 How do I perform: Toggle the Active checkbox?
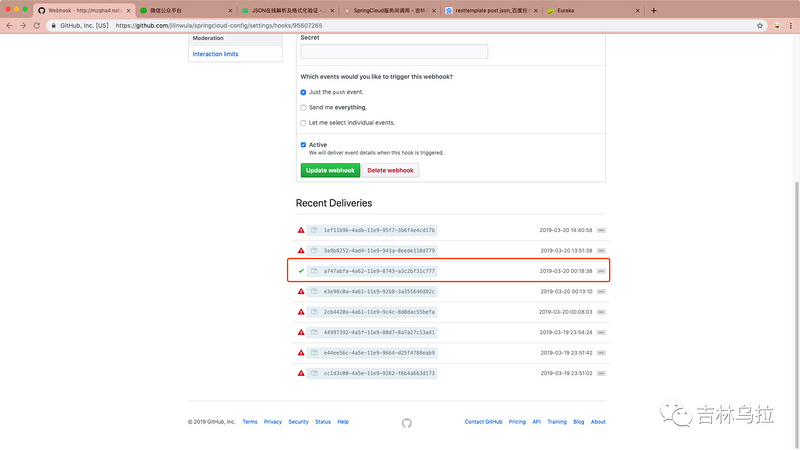(x=303, y=145)
